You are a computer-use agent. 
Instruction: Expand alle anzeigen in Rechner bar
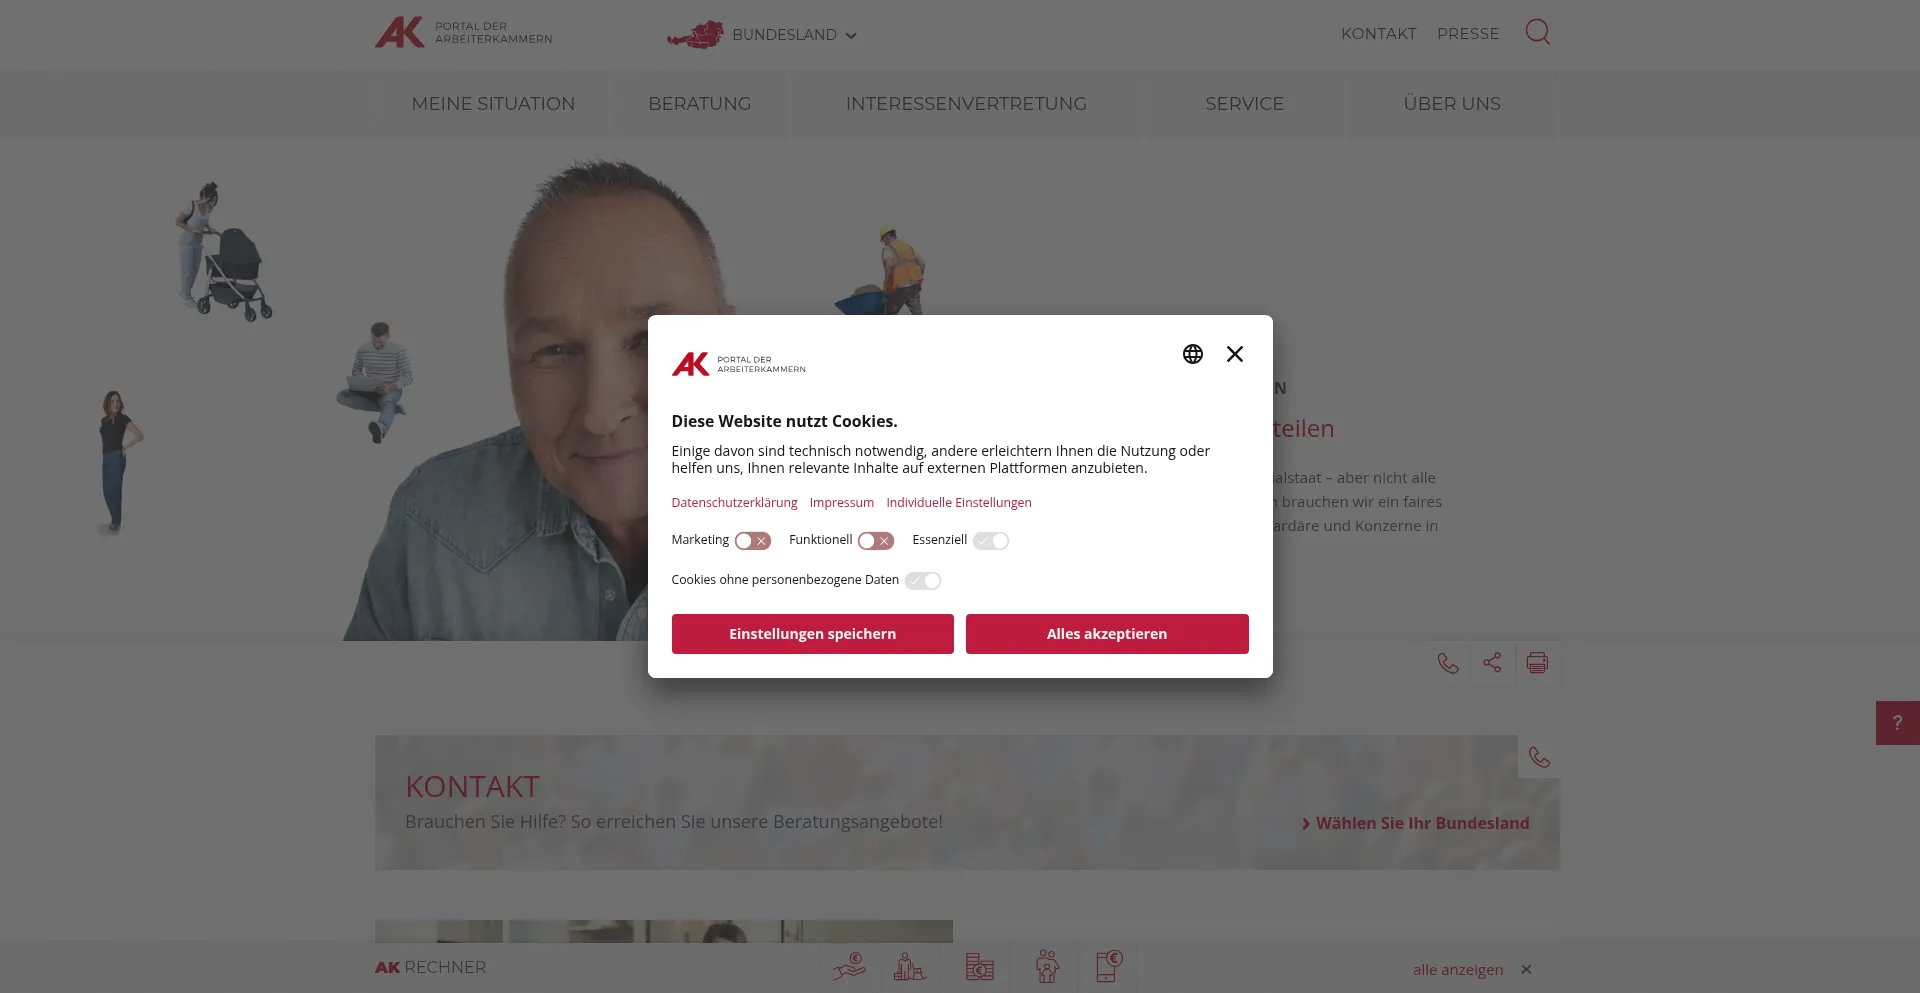(1457, 969)
